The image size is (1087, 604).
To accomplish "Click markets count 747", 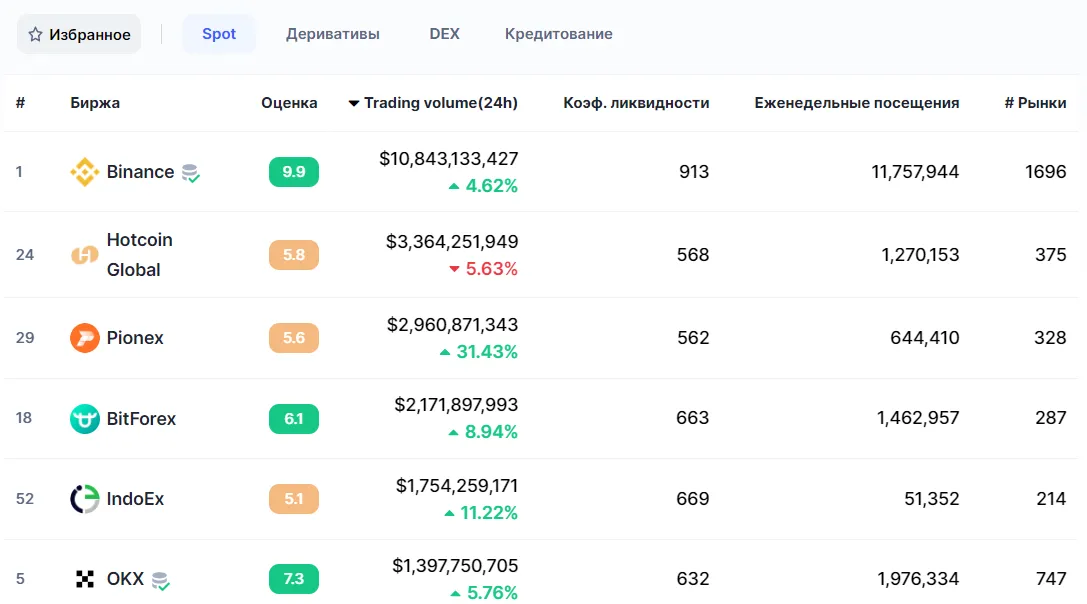I will click(x=1051, y=579).
